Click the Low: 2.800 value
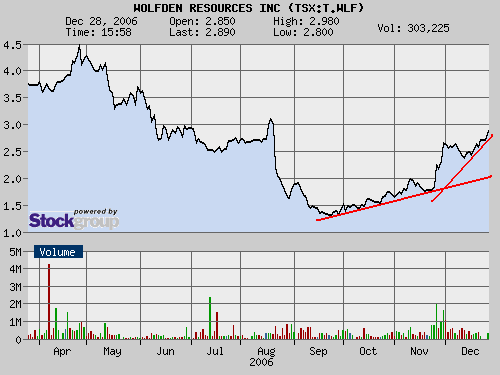 click(x=303, y=32)
